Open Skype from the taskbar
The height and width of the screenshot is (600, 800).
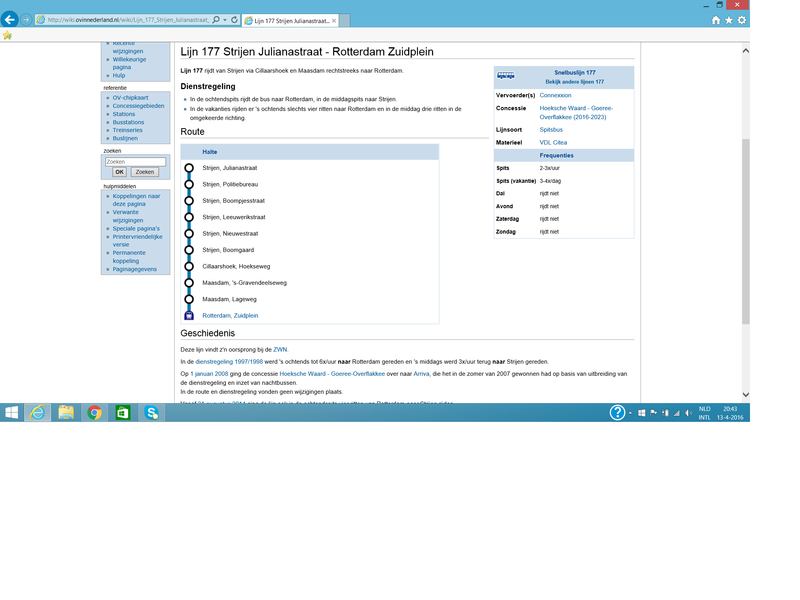click(152, 412)
